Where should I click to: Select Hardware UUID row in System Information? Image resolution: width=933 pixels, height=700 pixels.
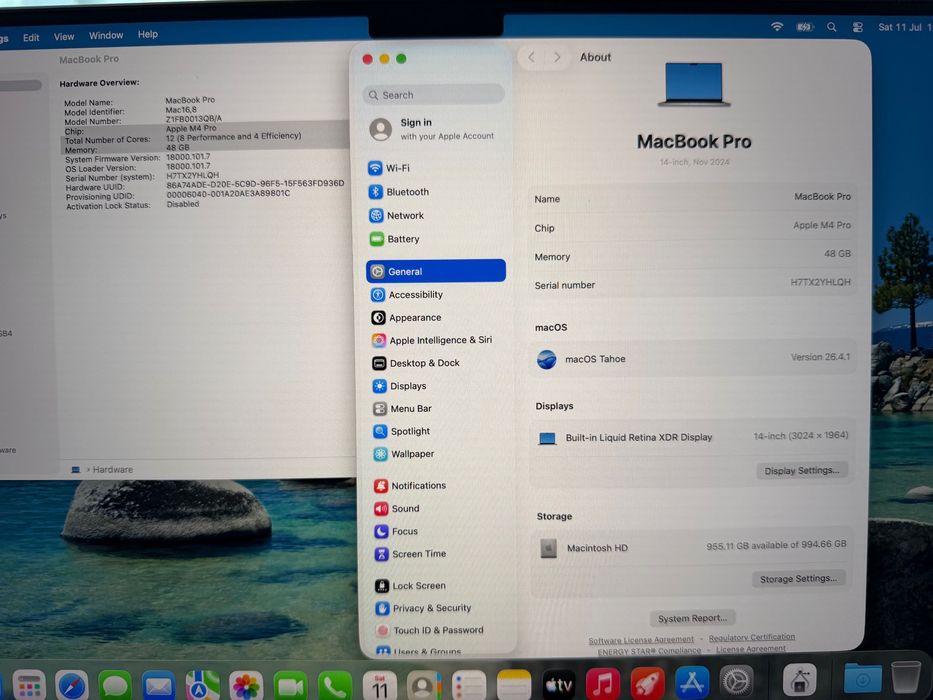[x=204, y=185]
